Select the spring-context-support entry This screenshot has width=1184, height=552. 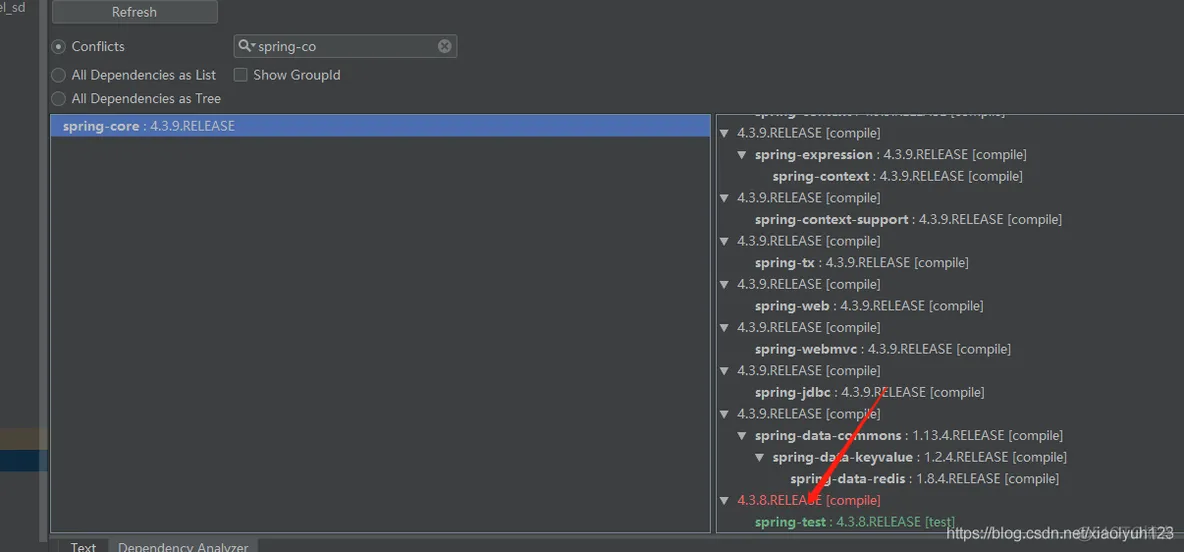[908, 220]
